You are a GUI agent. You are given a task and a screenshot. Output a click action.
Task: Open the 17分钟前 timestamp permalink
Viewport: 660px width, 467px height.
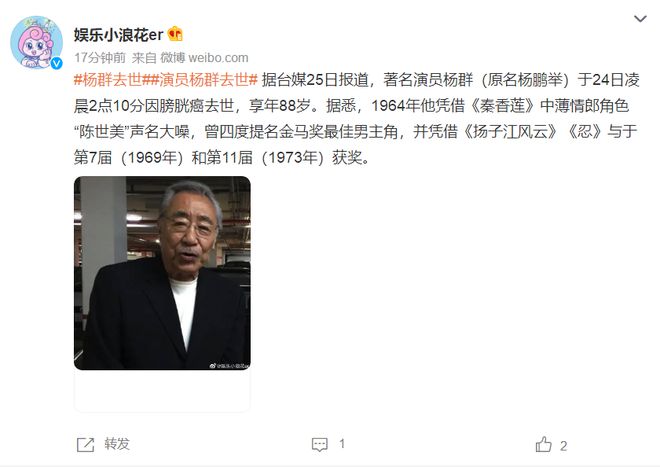[100, 57]
